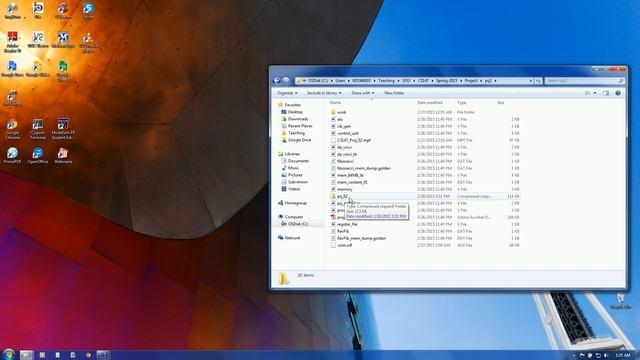Sort by the Type column header
The height and width of the screenshot is (360, 640).
(x=462, y=103)
